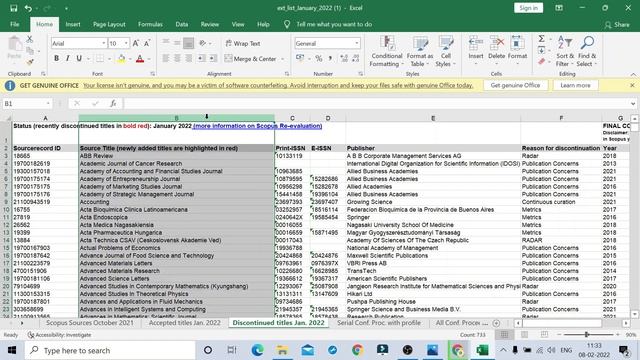Open Conditional Formatting
The width and height of the screenshot is (640, 360).
(x=386, y=51)
